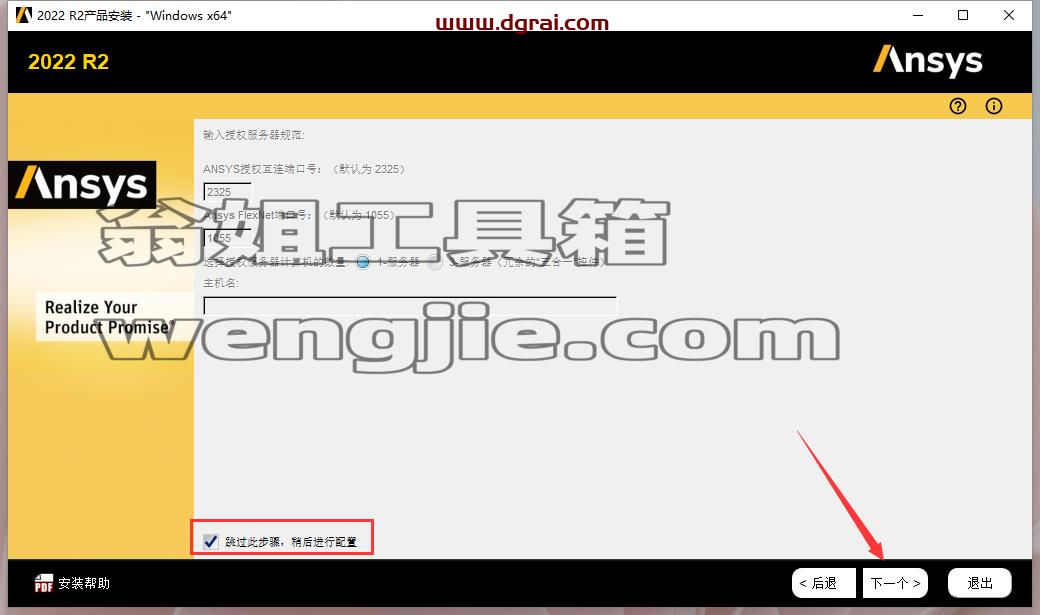
Task: Go back with the 后退 button
Action: coord(824,583)
